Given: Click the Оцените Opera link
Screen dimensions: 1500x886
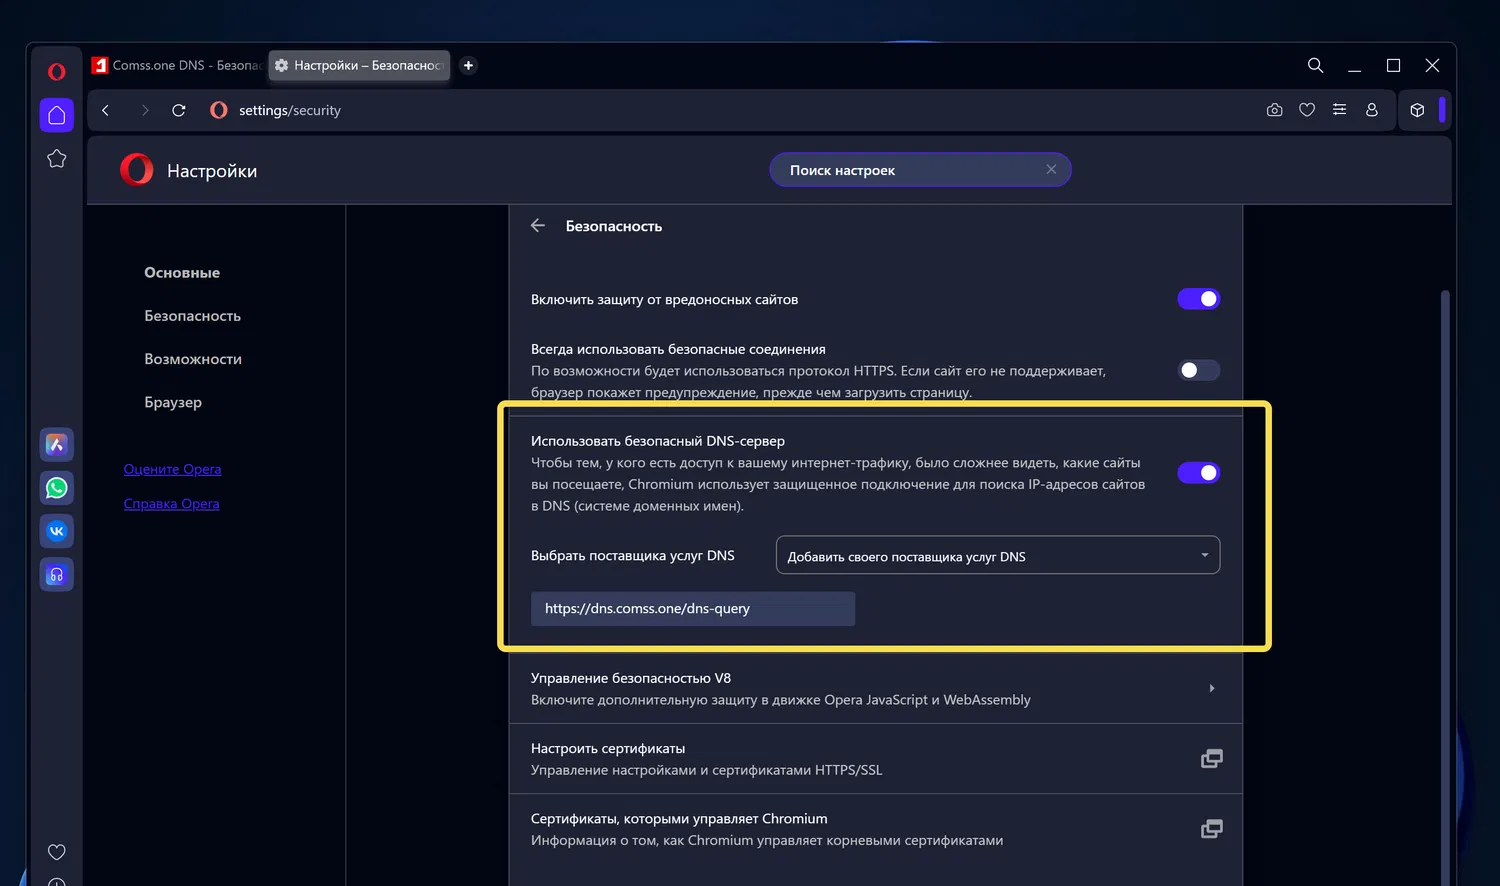Looking at the screenshot, I should 172,469.
